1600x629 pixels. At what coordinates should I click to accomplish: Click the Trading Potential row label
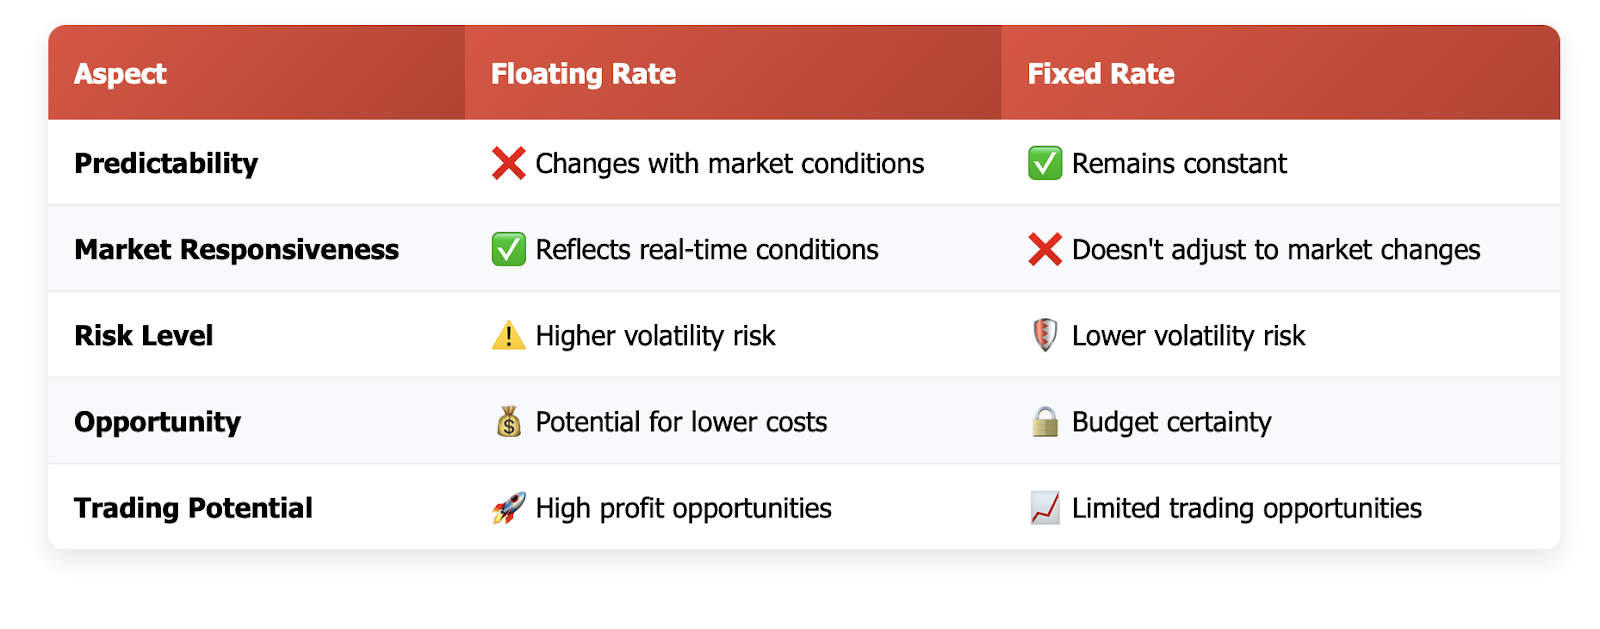pyautogui.click(x=193, y=509)
